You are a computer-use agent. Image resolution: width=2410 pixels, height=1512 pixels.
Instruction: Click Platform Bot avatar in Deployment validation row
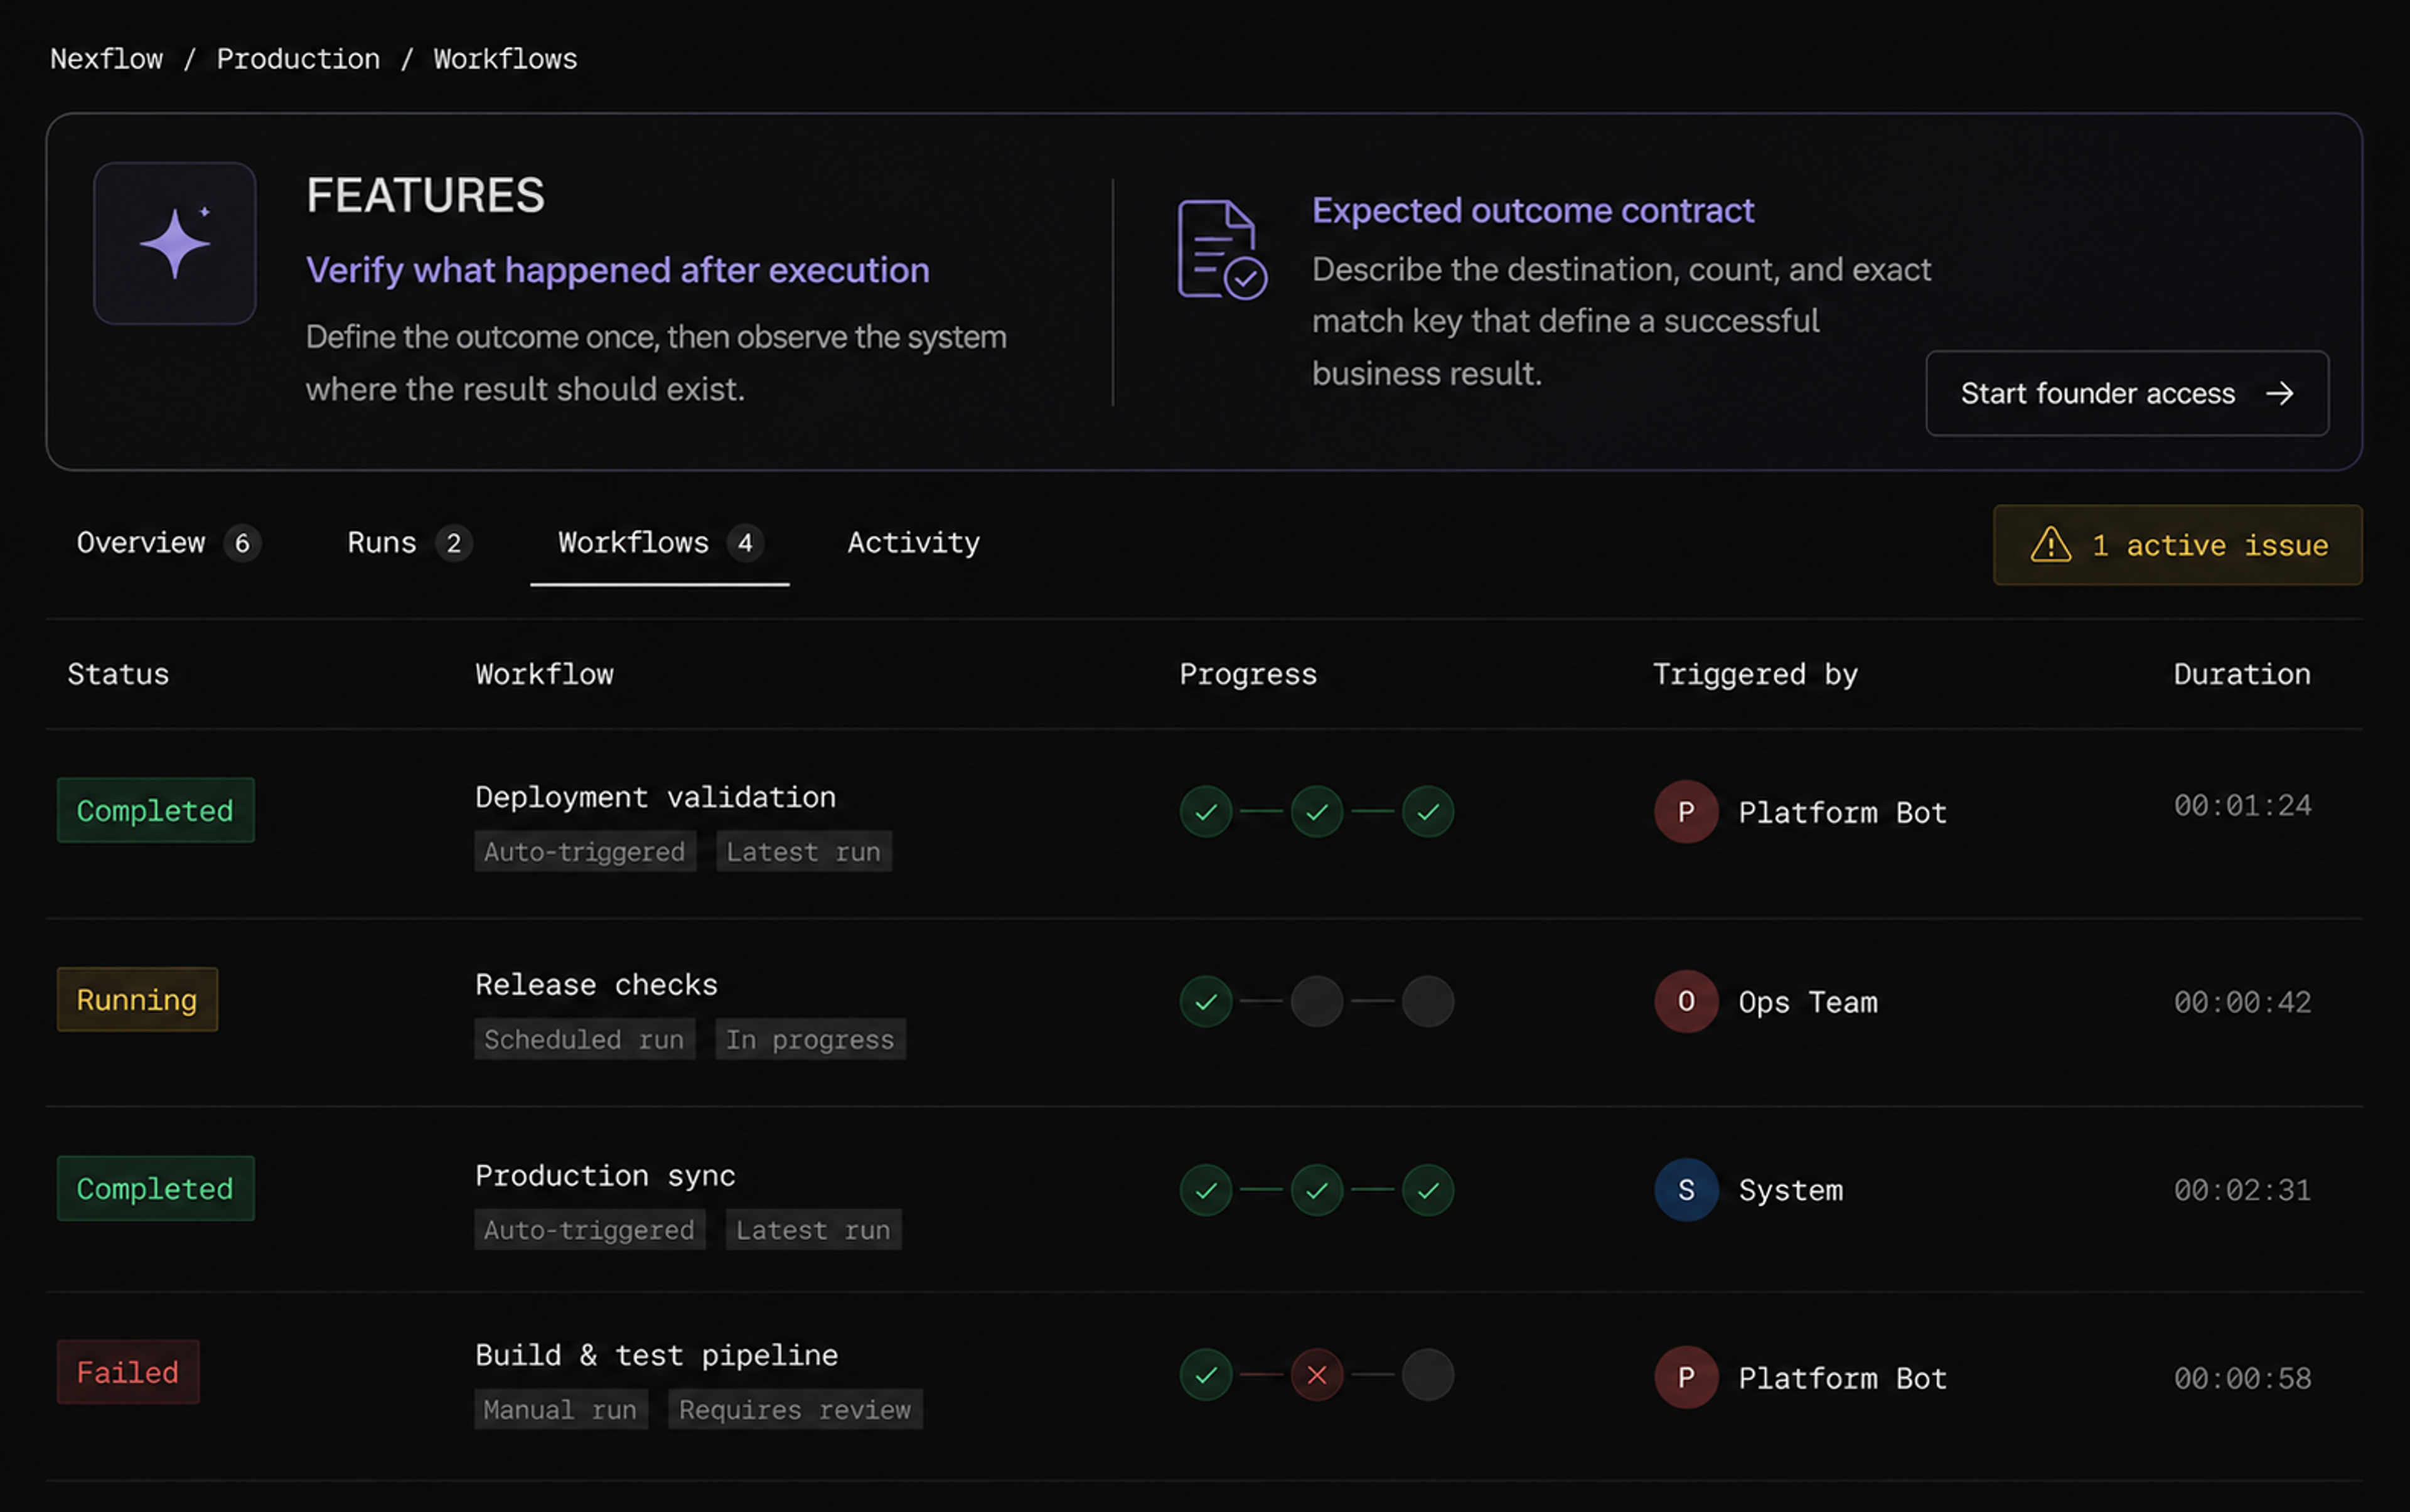(1686, 812)
